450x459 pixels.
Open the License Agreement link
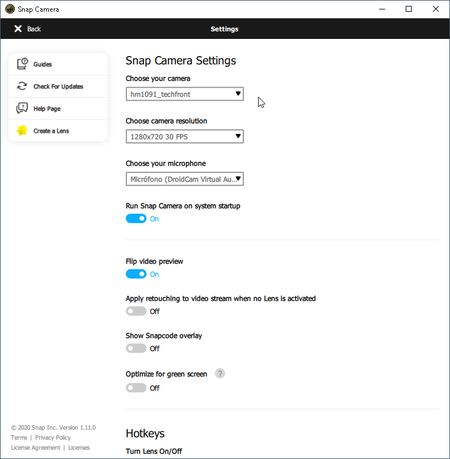[35, 447]
